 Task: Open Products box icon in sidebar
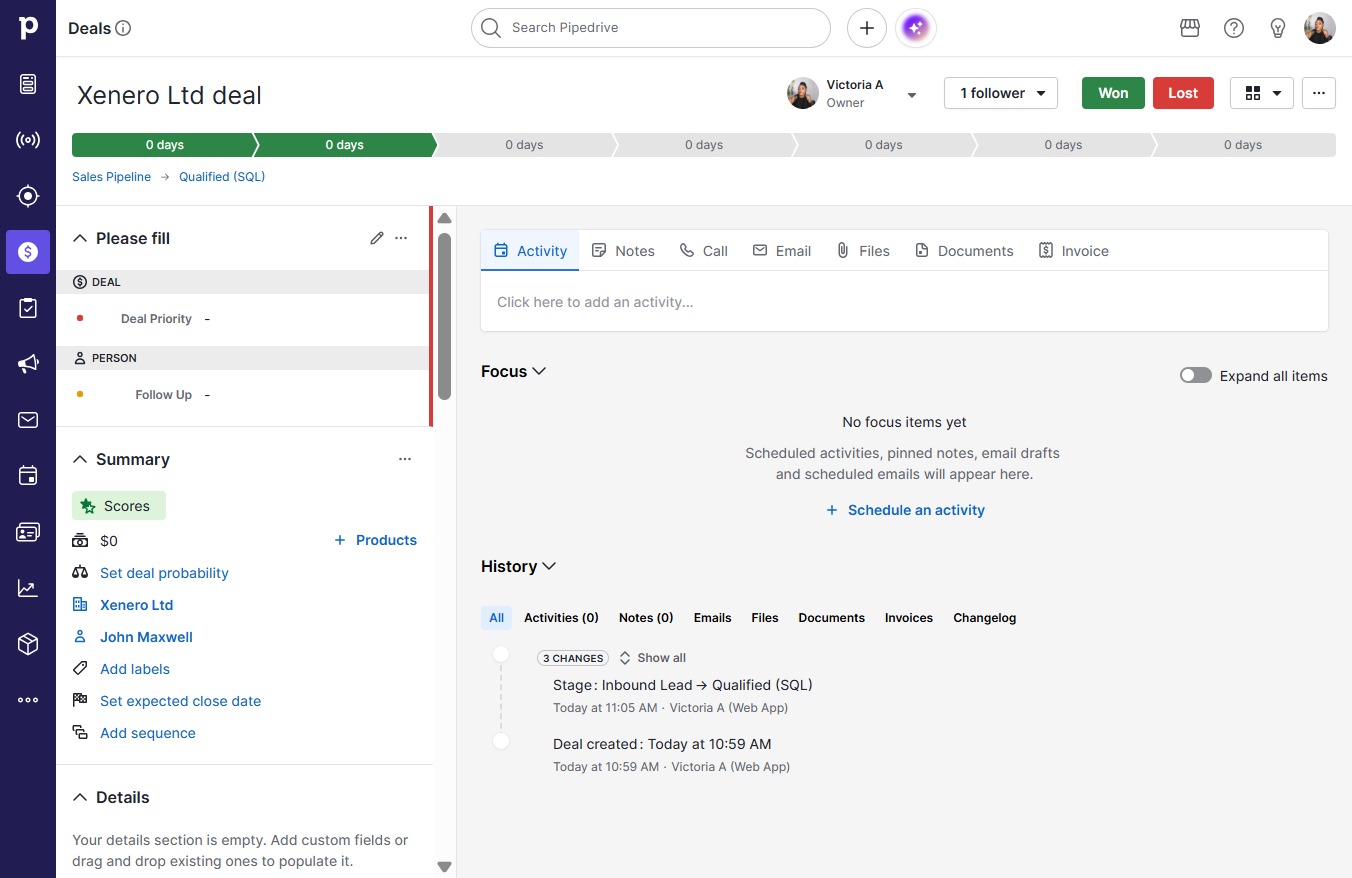(28, 644)
